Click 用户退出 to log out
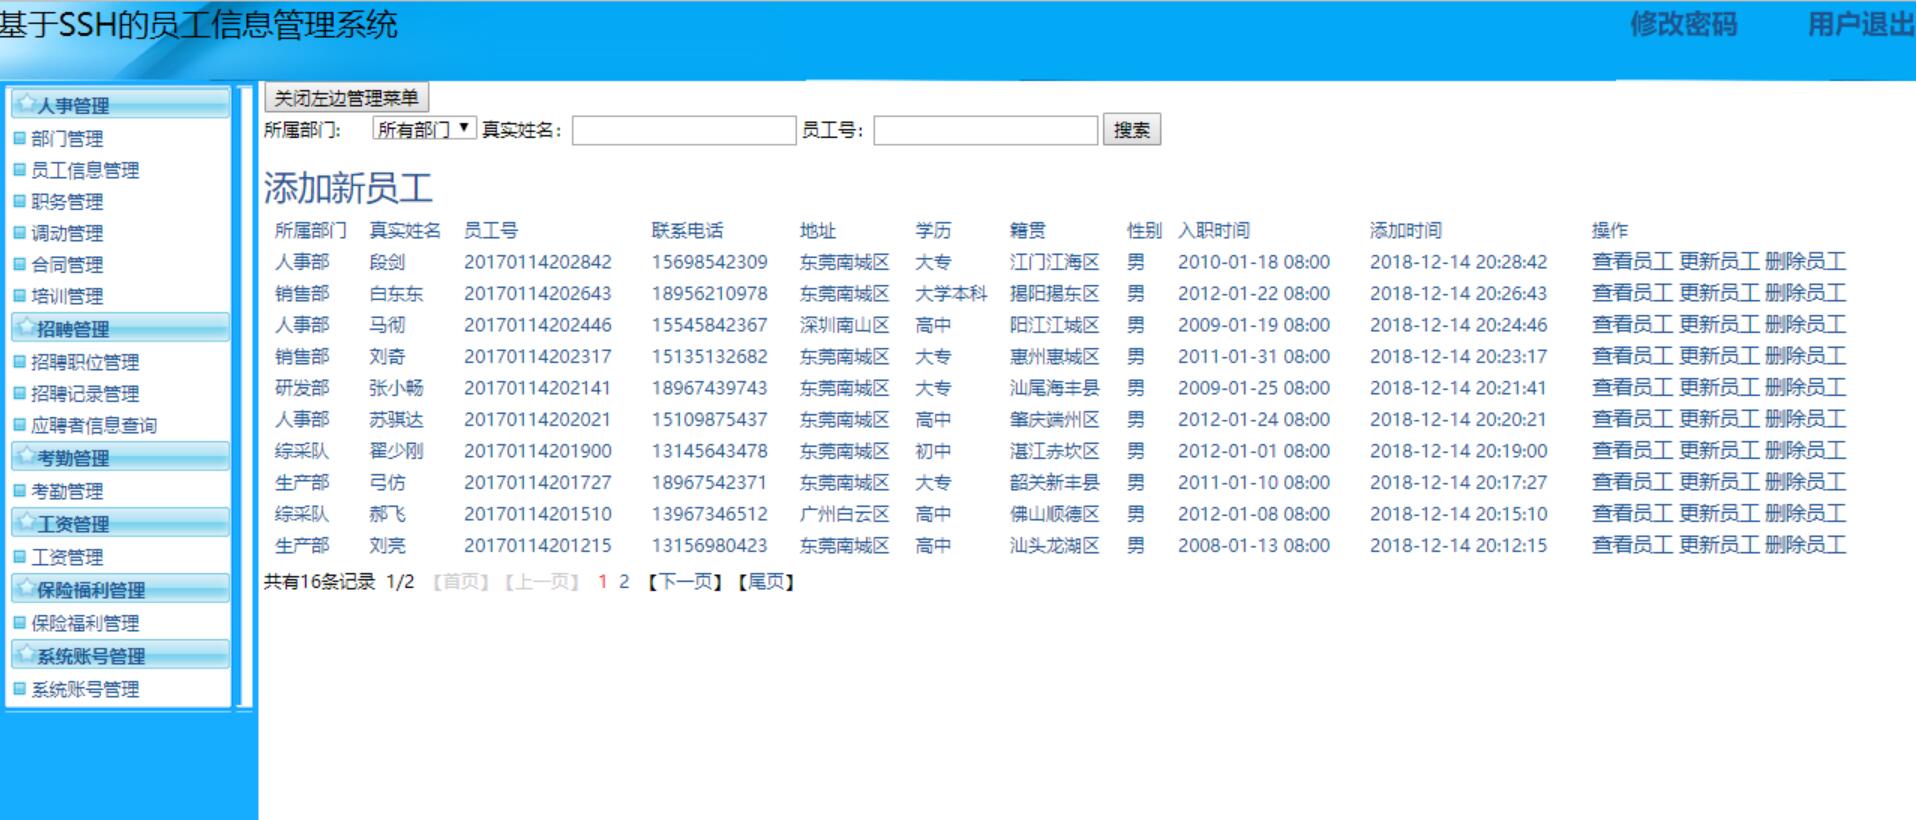 click(x=1860, y=24)
